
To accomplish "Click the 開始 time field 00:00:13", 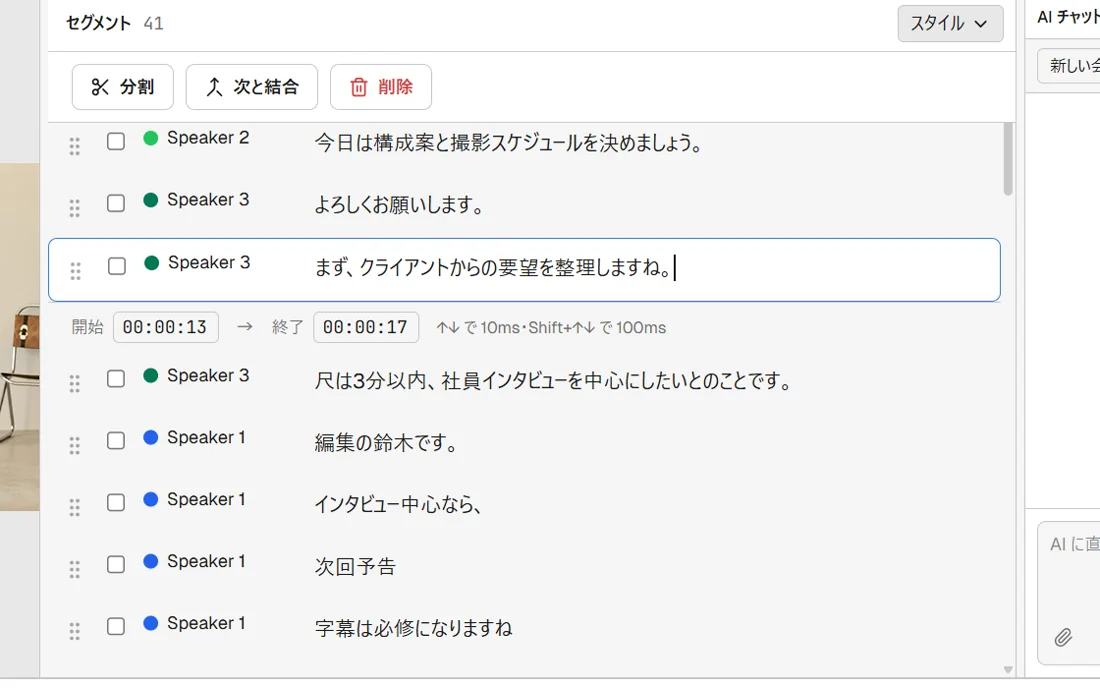I will click(x=166, y=328).
